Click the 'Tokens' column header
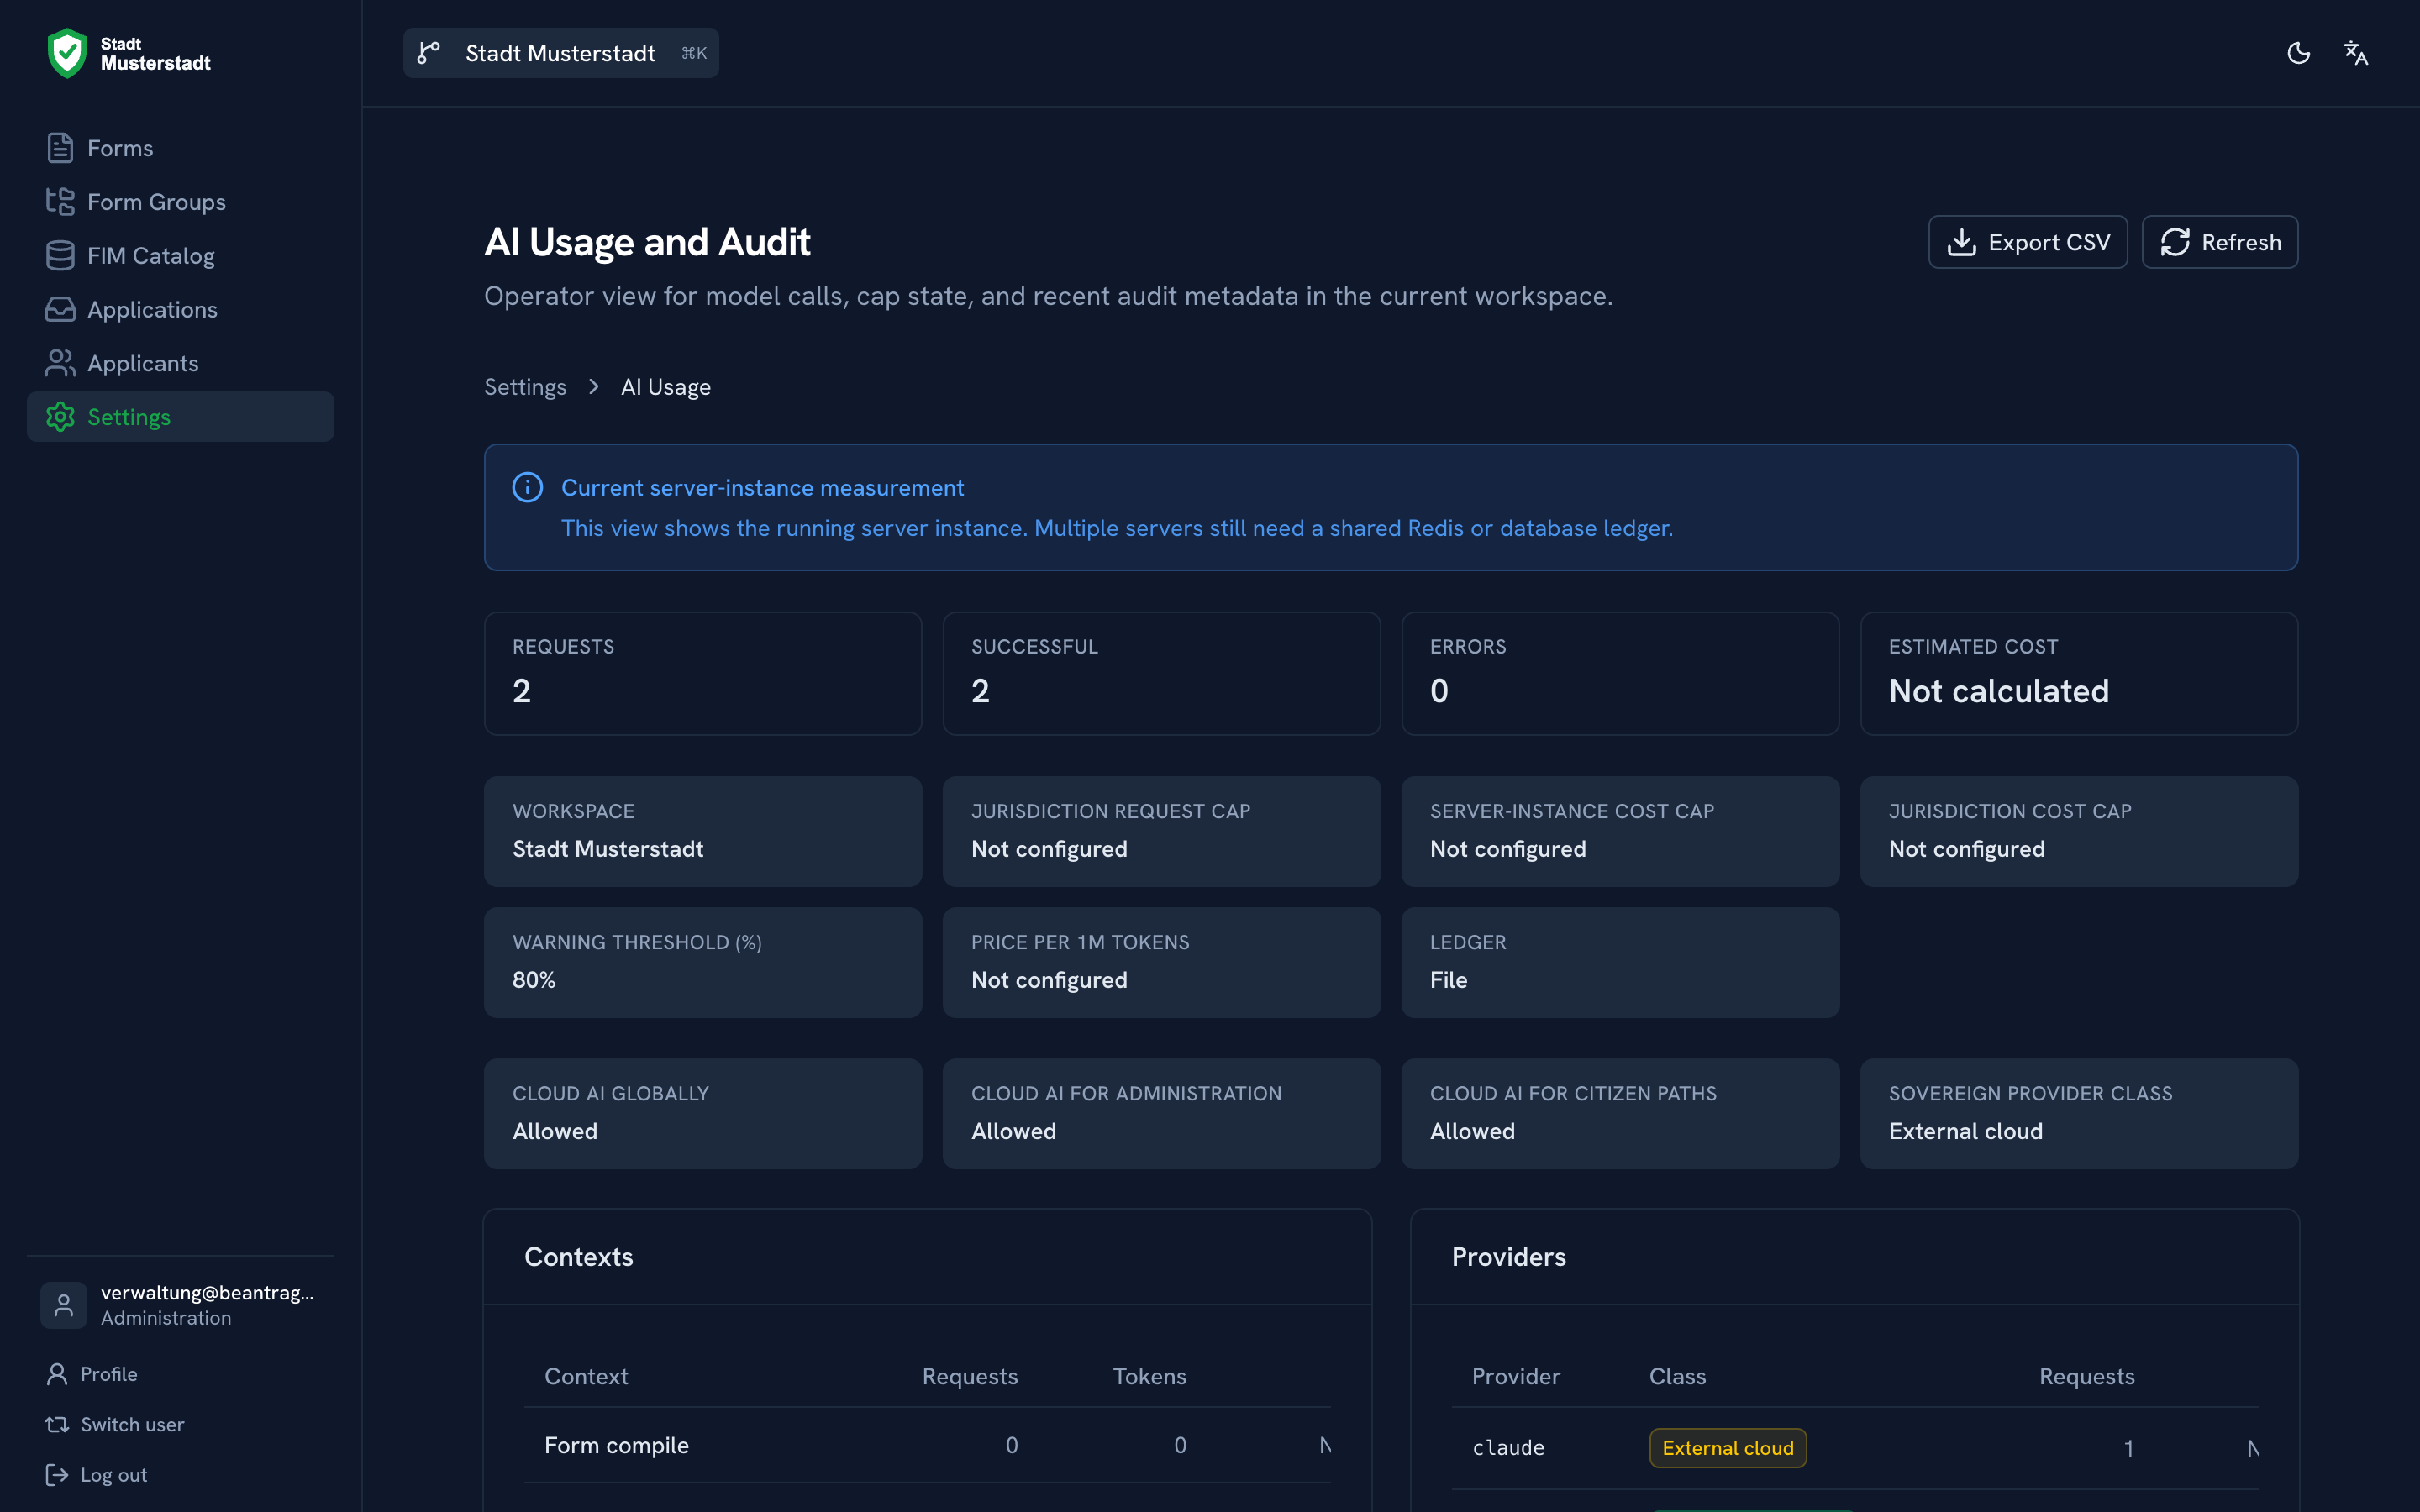 pos(1150,1376)
